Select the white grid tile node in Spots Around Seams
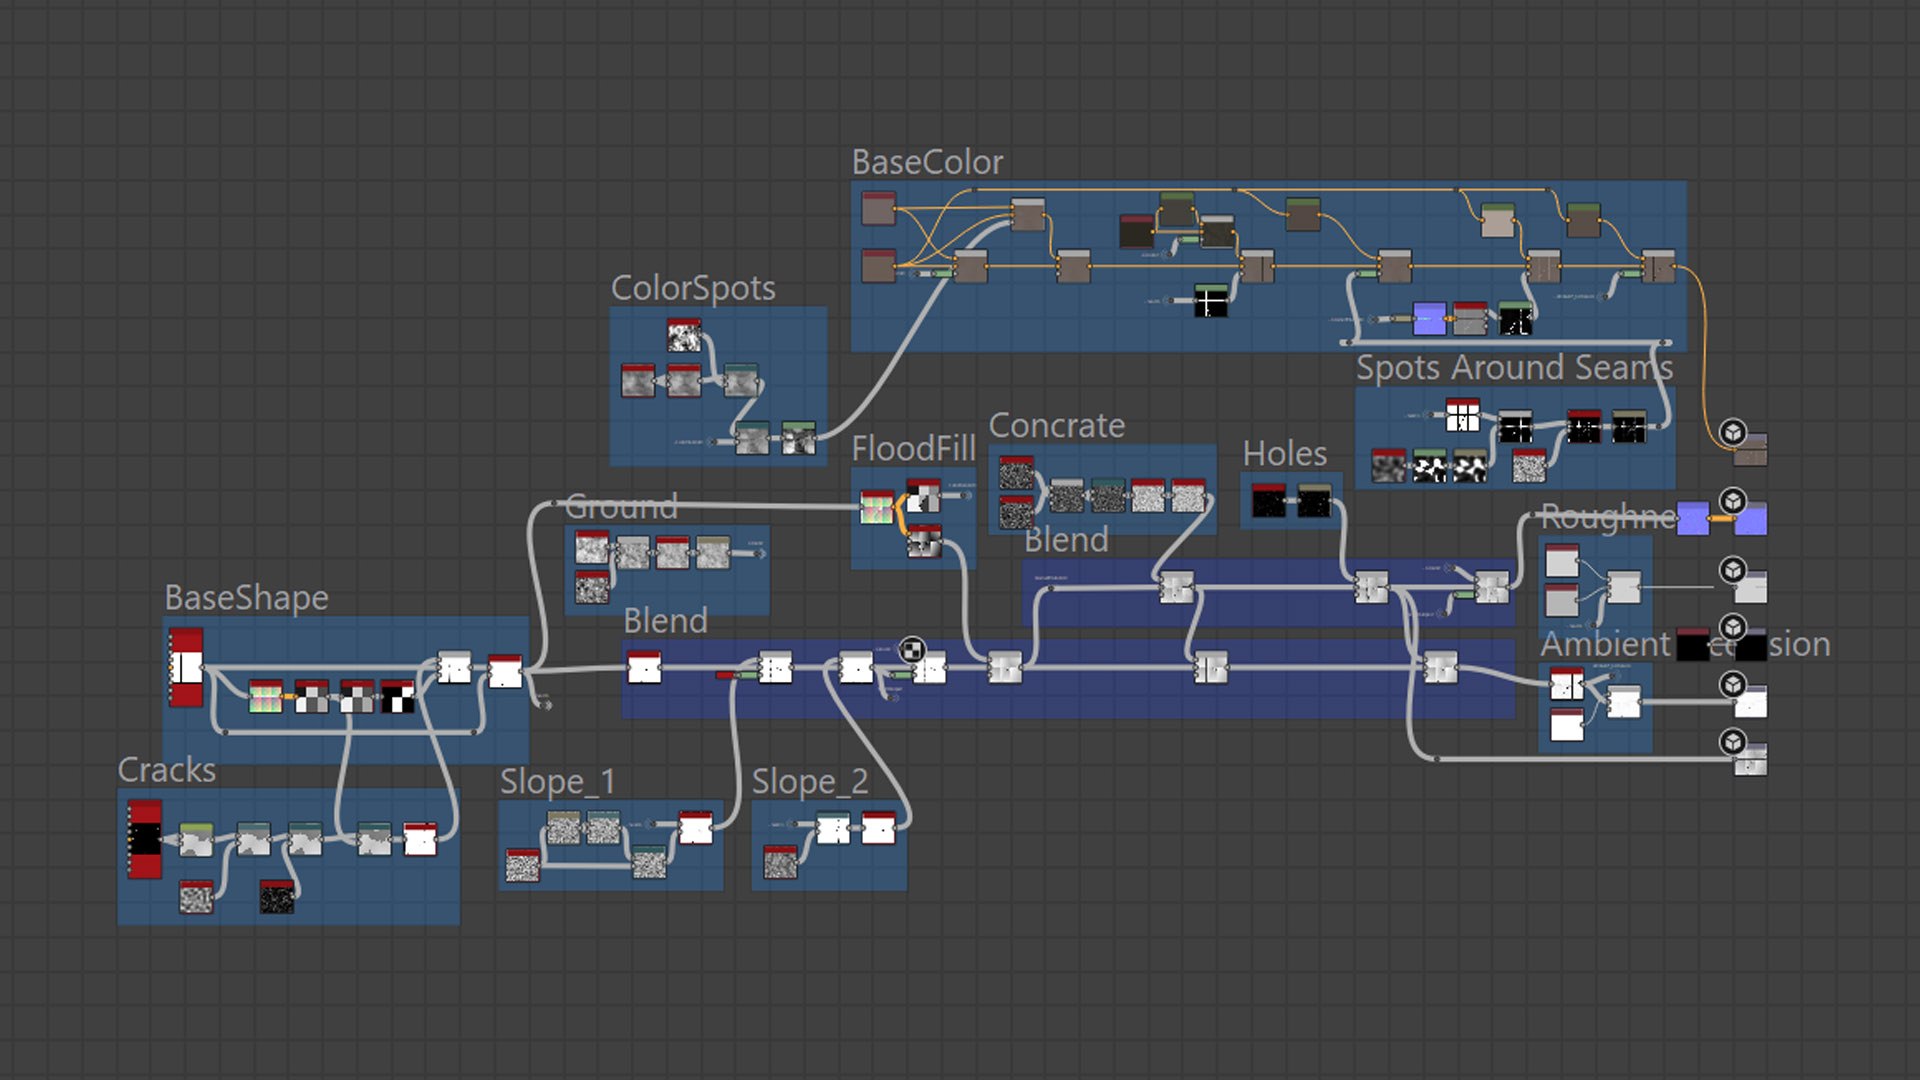Viewport: 1920px width, 1080px height. pyautogui.click(x=1462, y=415)
